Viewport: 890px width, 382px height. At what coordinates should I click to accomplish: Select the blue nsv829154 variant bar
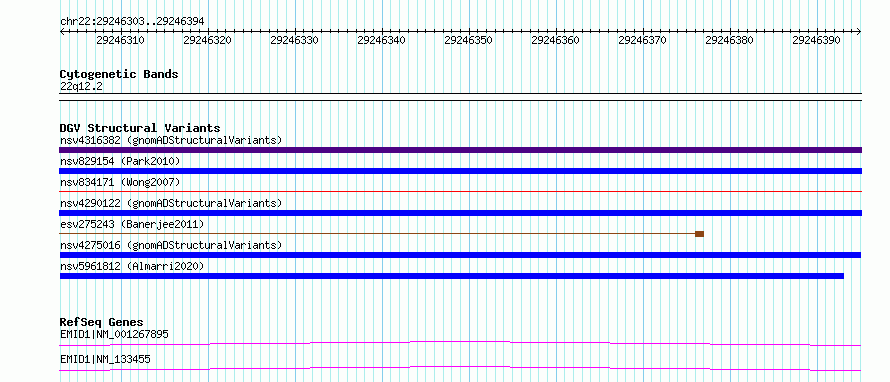coord(460,171)
